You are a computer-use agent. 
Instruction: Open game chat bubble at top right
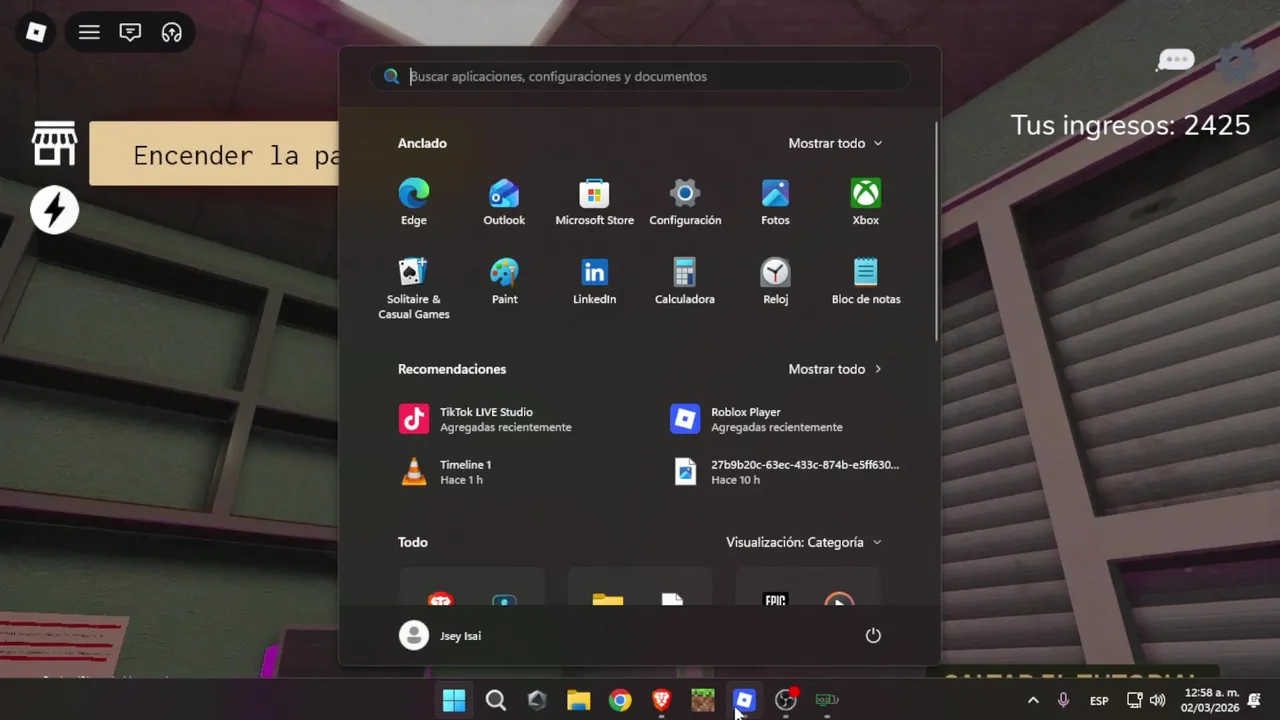point(1175,61)
